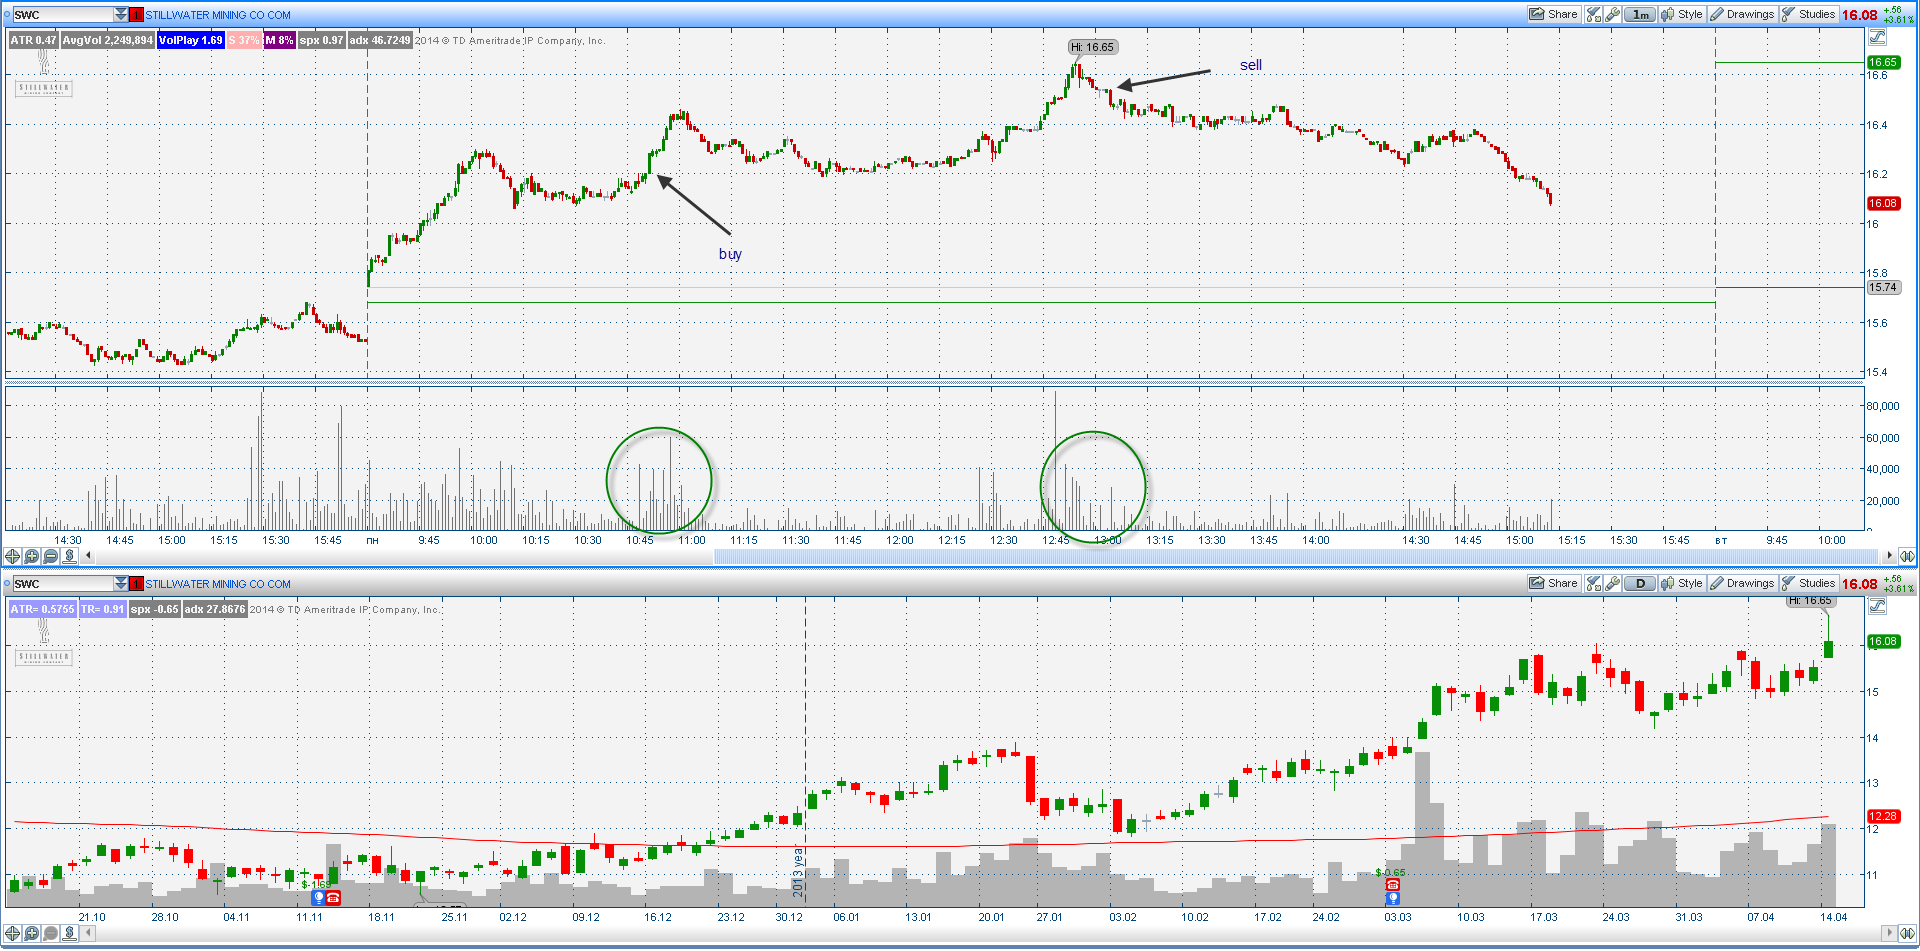
Task: Click the wrench settings icon in top chart
Action: (x=1612, y=14)
